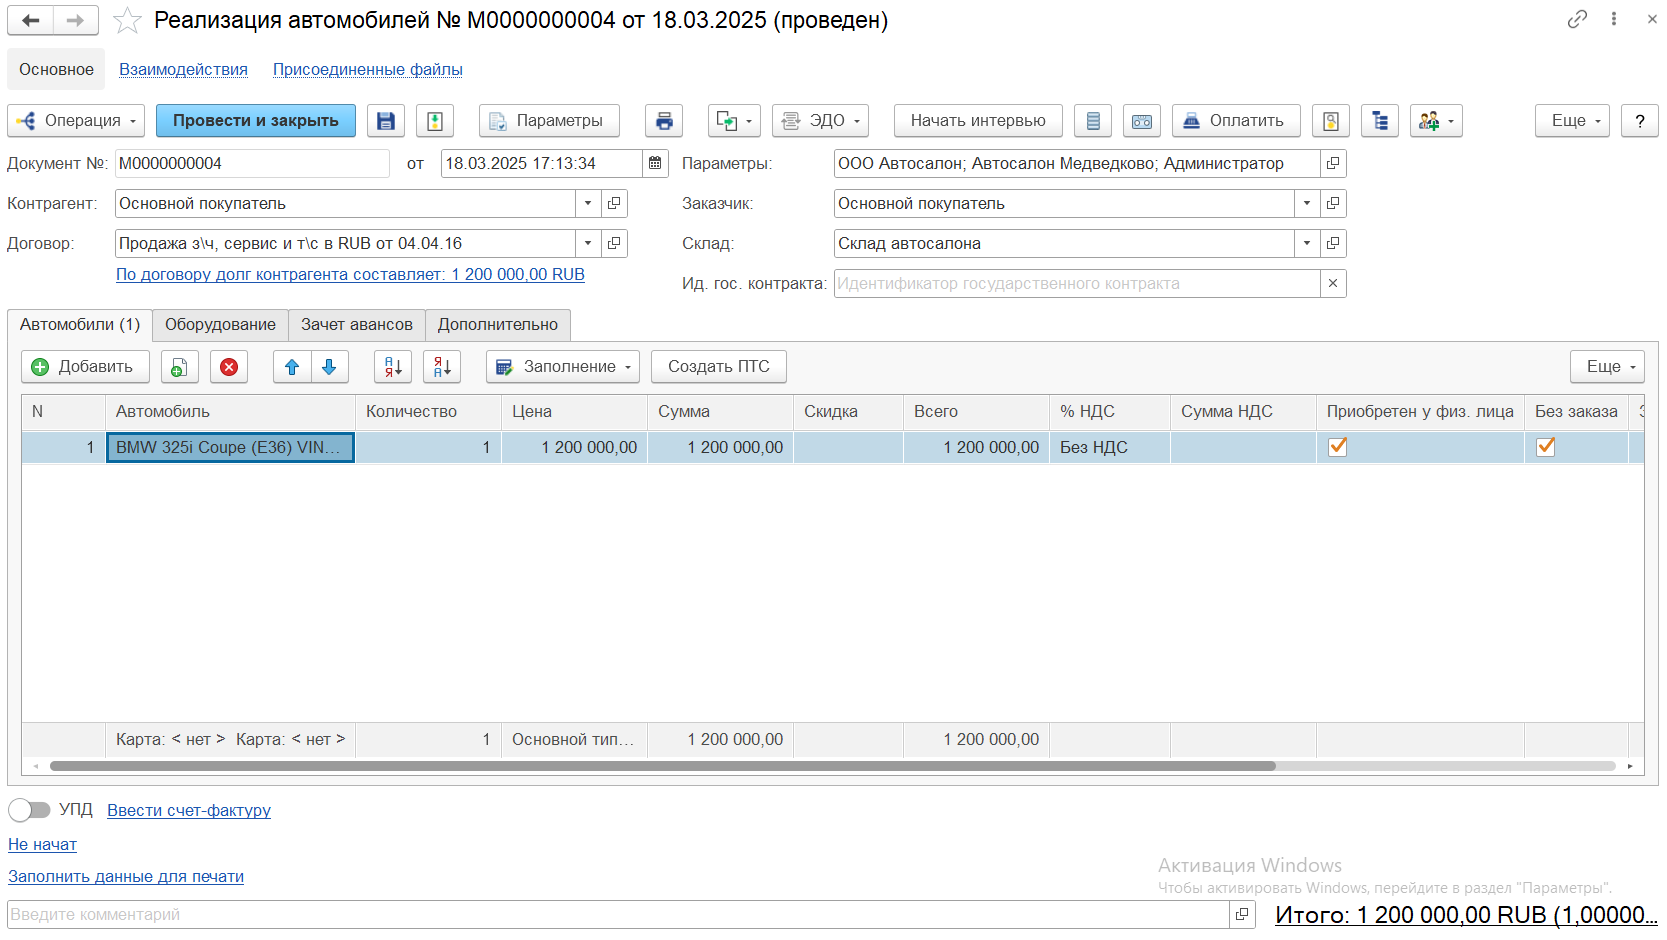This screenshot has width=1667, height=940.
Task: Sort the rows ascending
Action: pos(393,367)
